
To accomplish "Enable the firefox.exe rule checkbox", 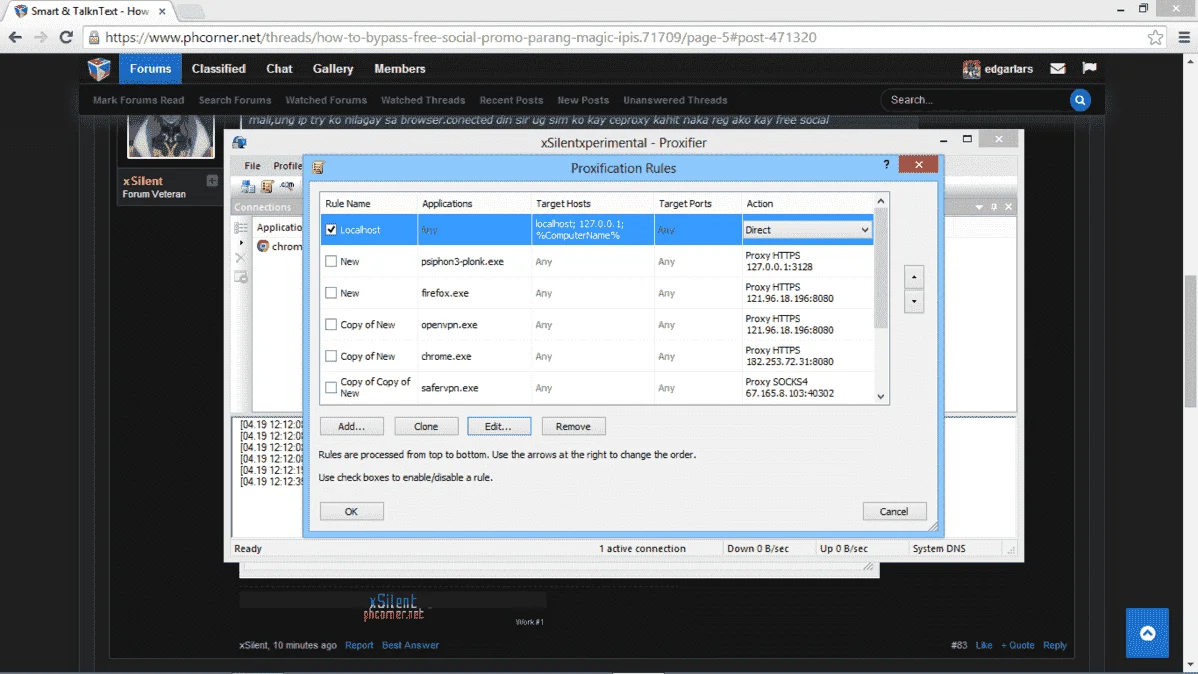I will pyautogui.click(x=331, y=293).
